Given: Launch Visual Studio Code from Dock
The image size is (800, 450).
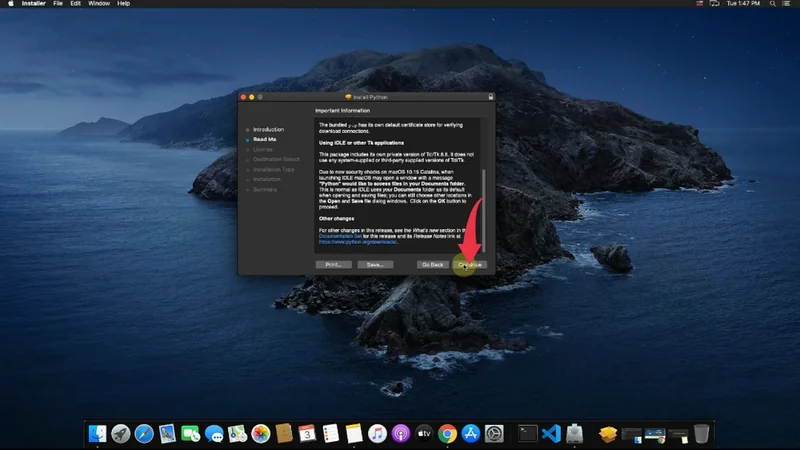Looking at the screenshot, I should 550,434.
